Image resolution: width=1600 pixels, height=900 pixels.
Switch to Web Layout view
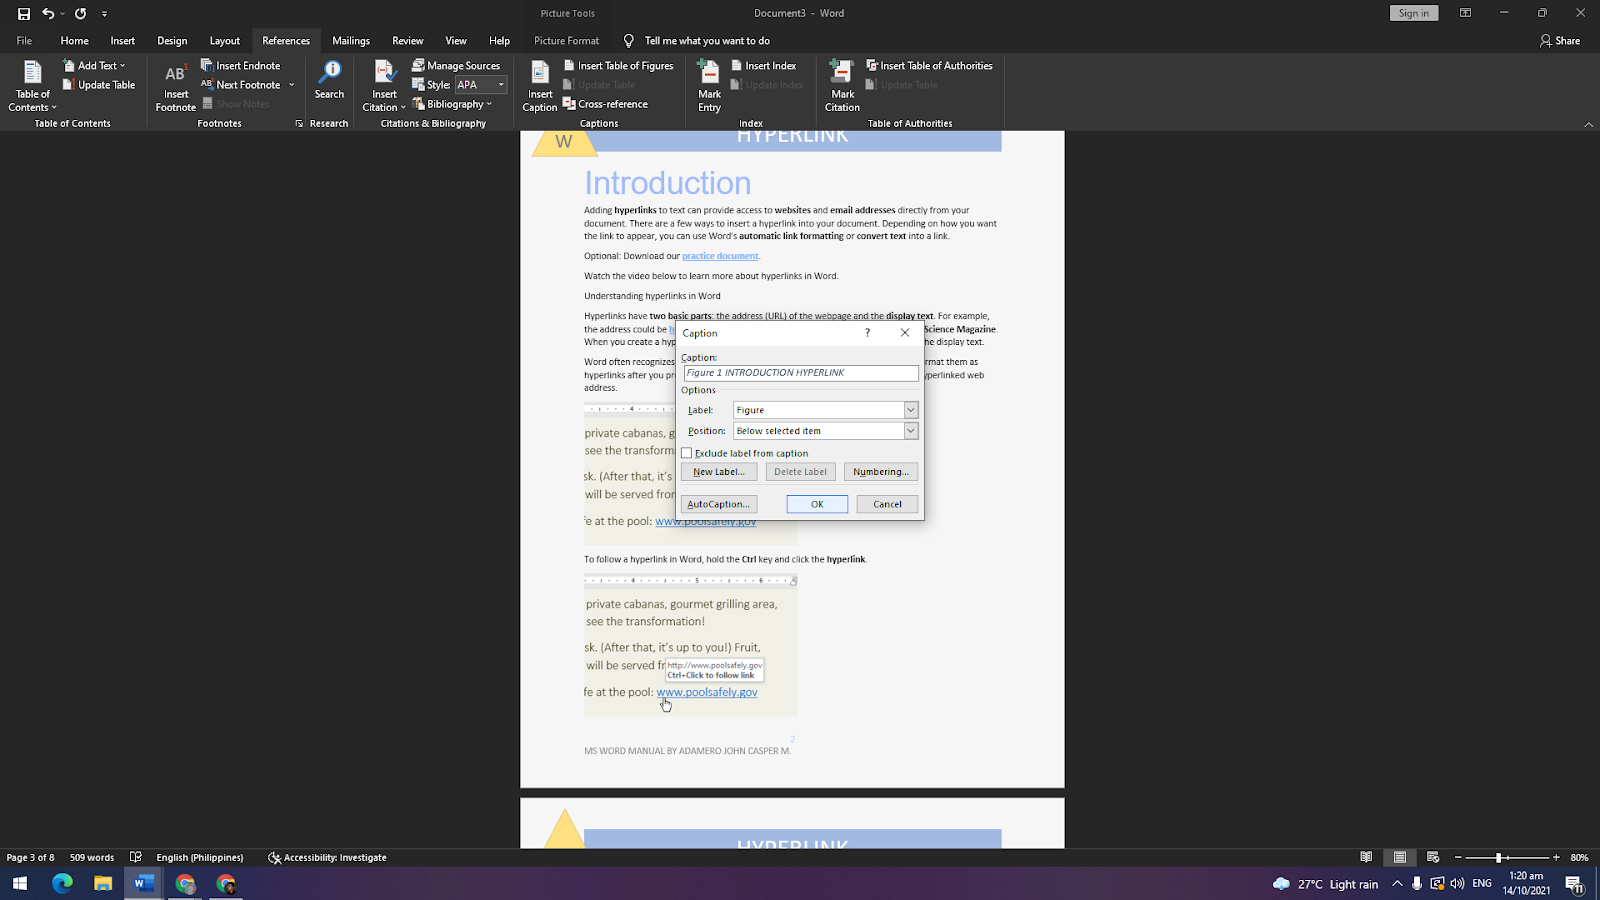point(1433,857)
